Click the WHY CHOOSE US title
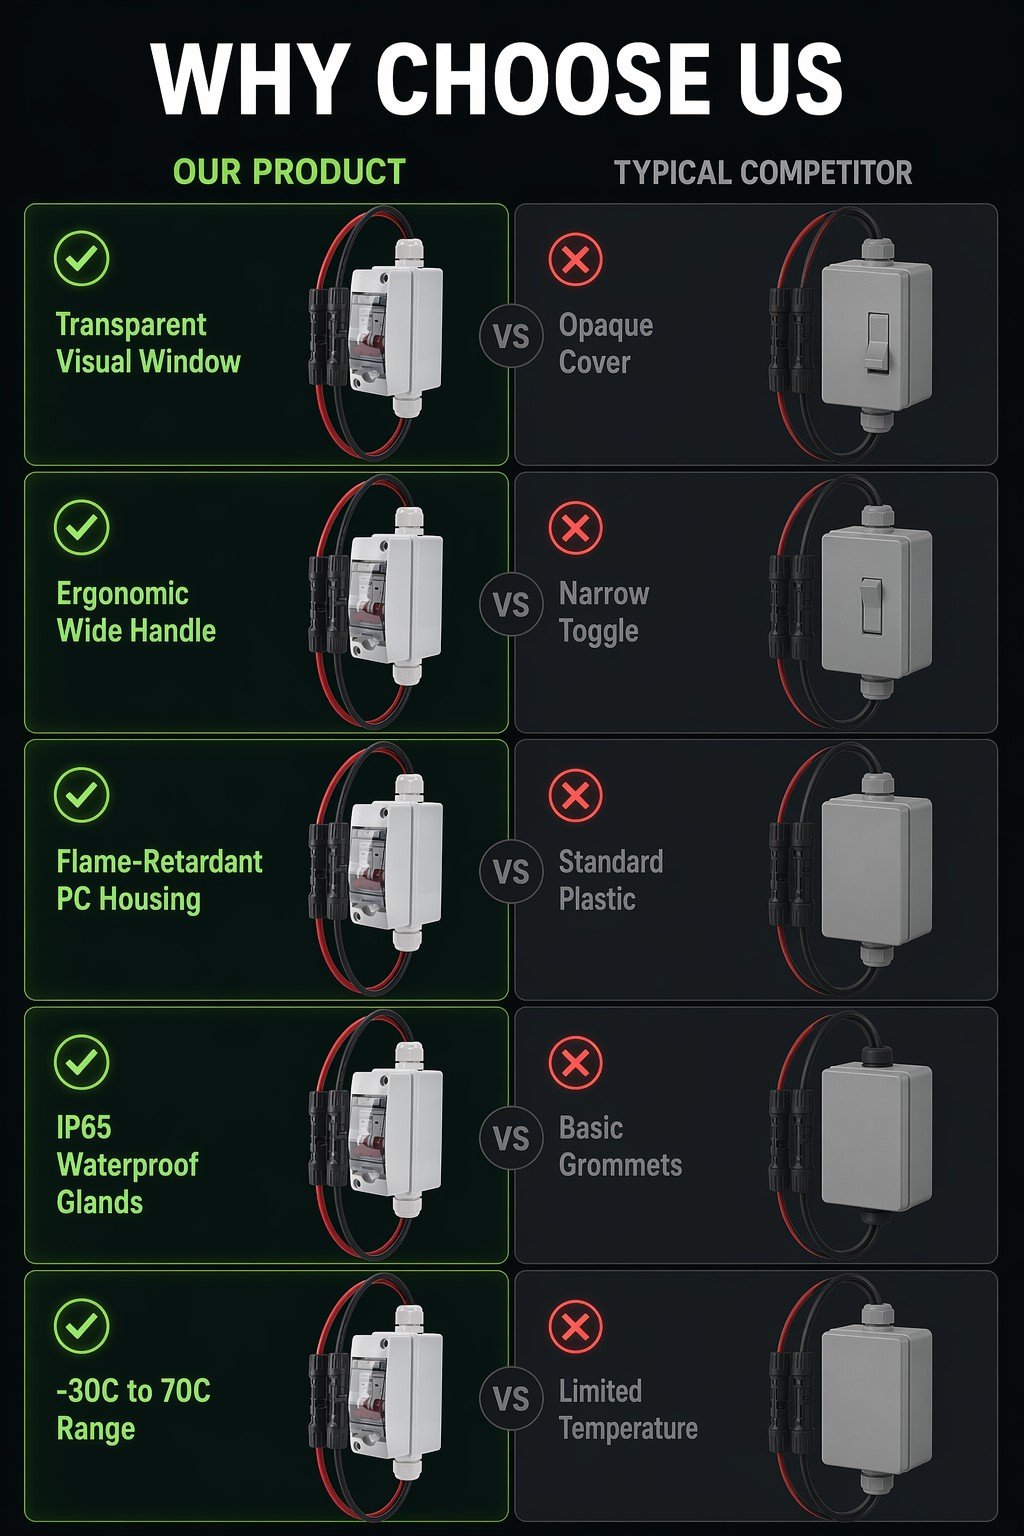 (x=498, y=79)
